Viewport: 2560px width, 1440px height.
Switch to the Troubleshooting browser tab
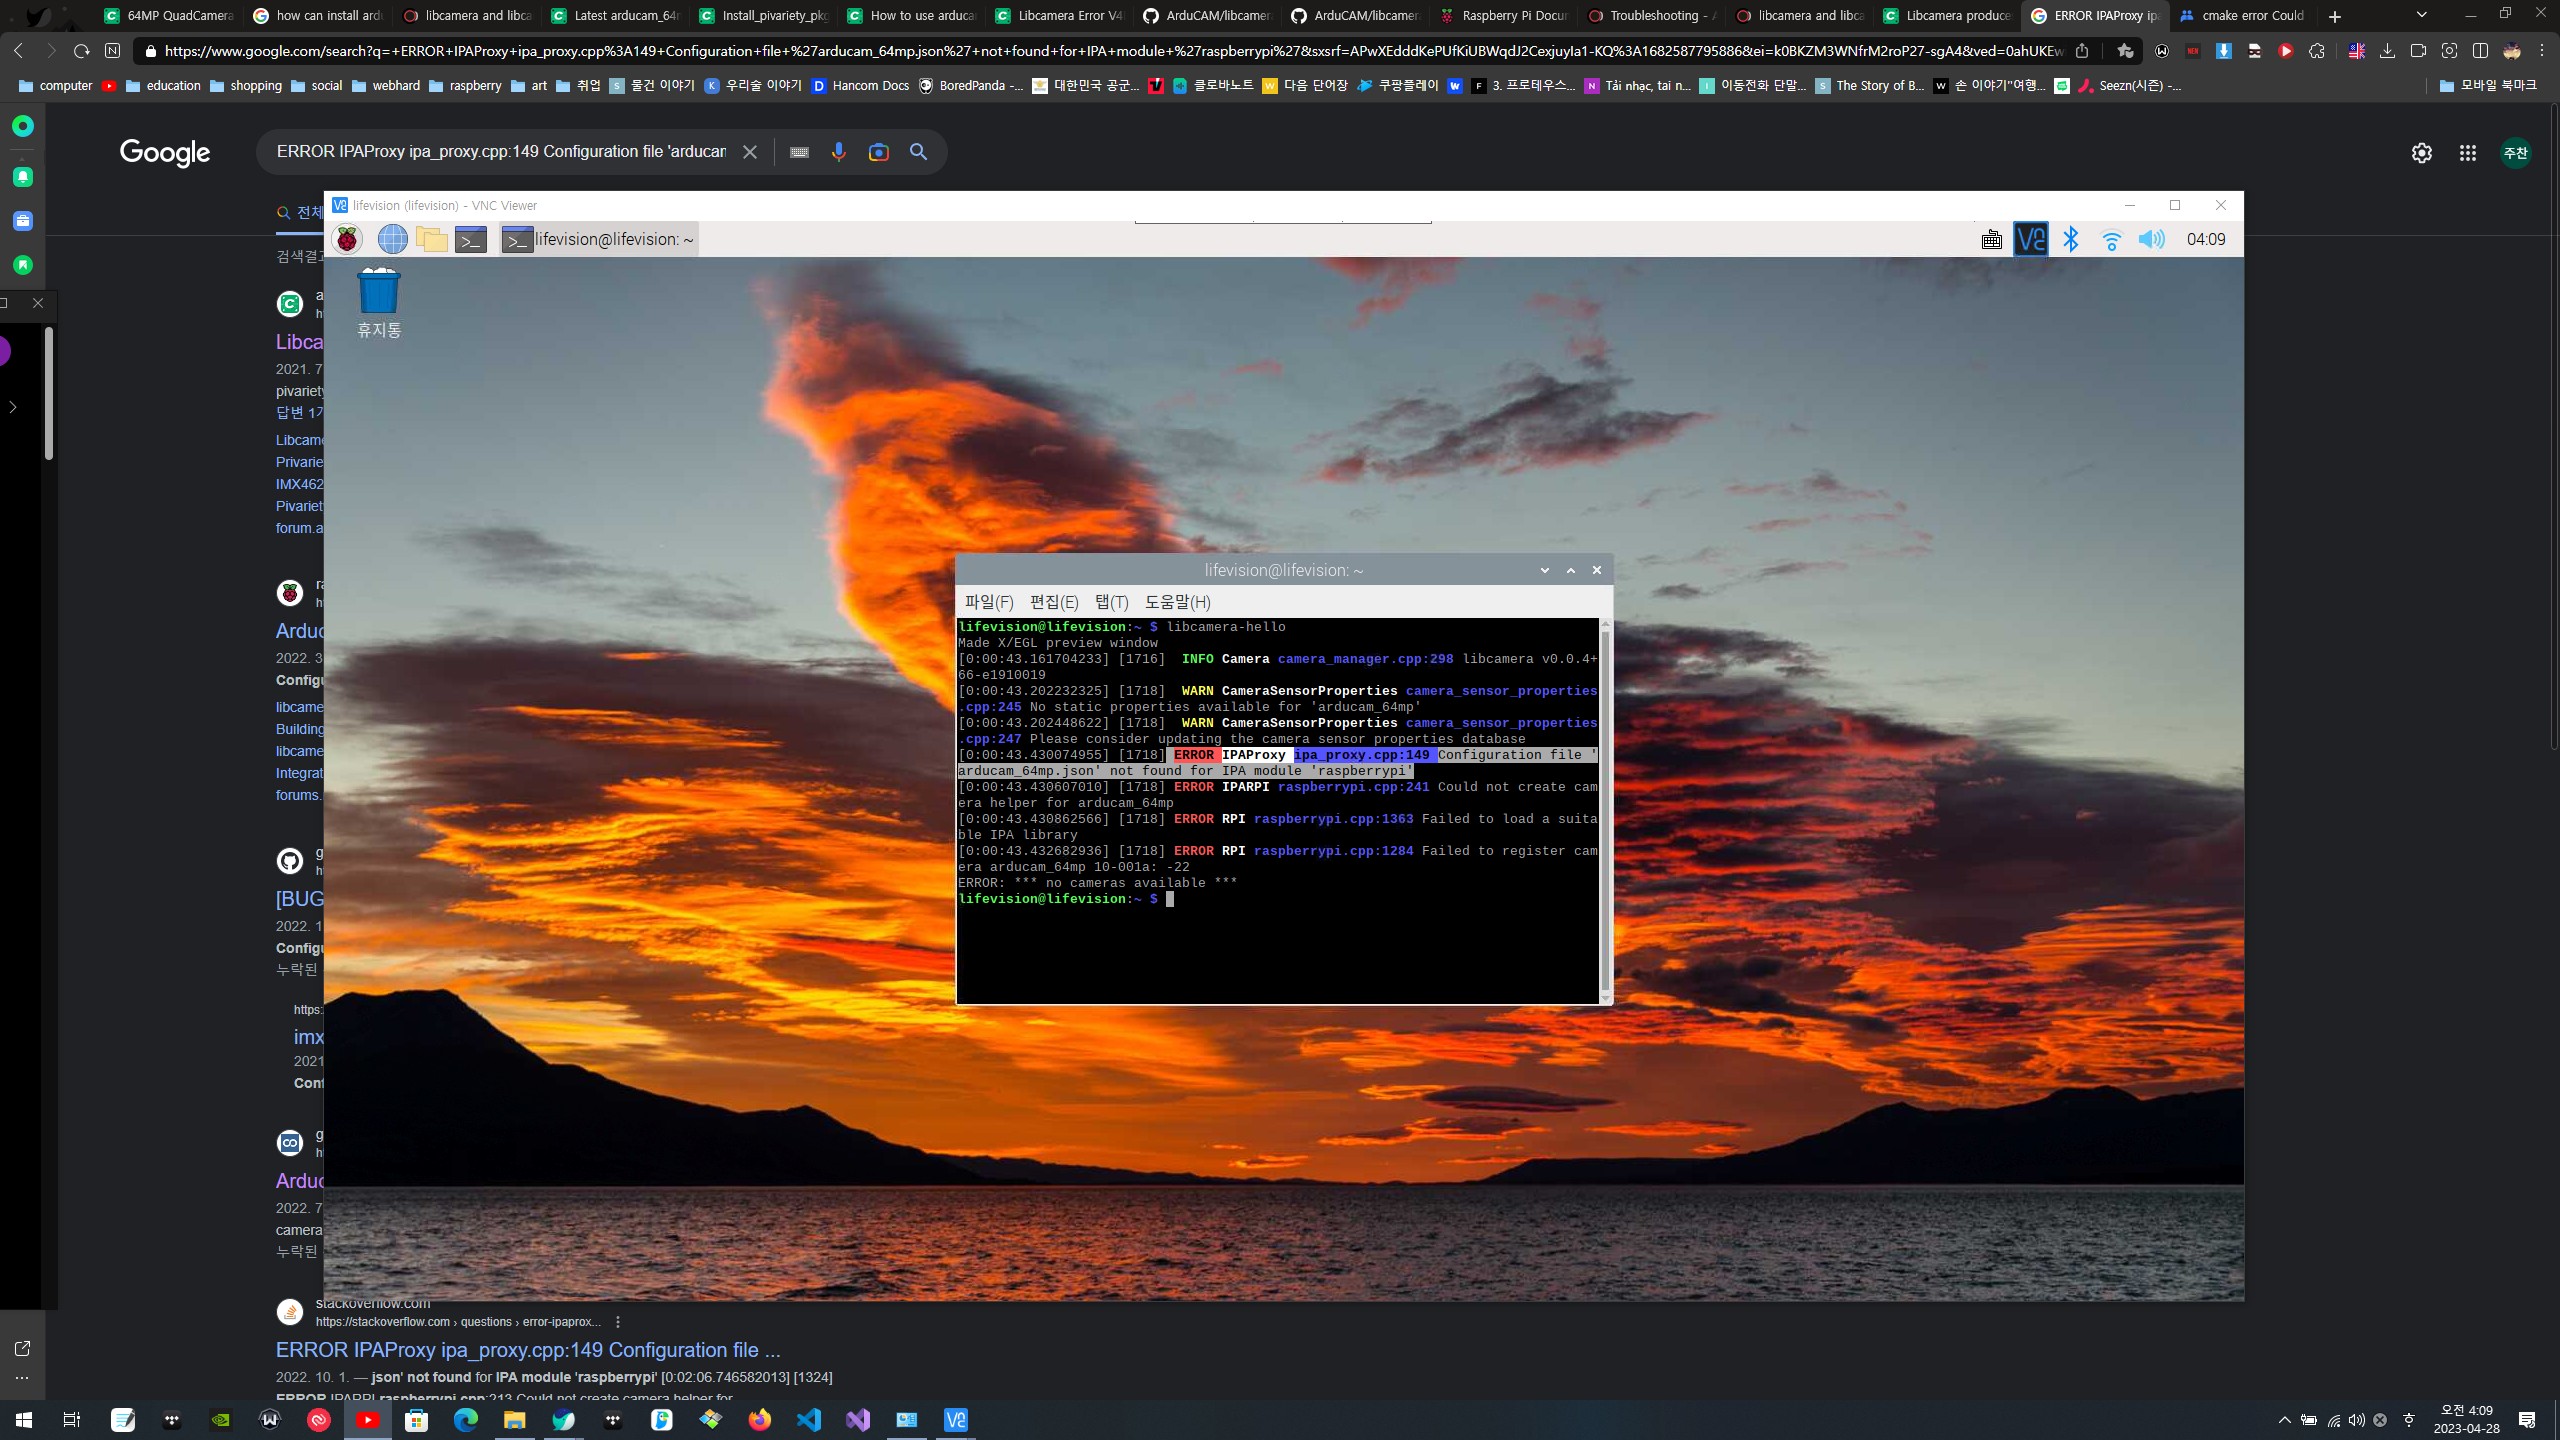coord(1654,16)
